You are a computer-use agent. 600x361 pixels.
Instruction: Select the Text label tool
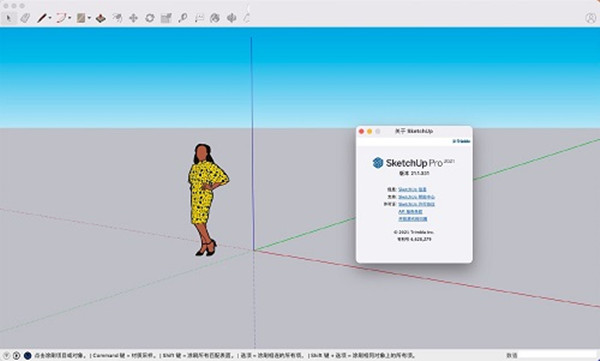coord(199,18)
